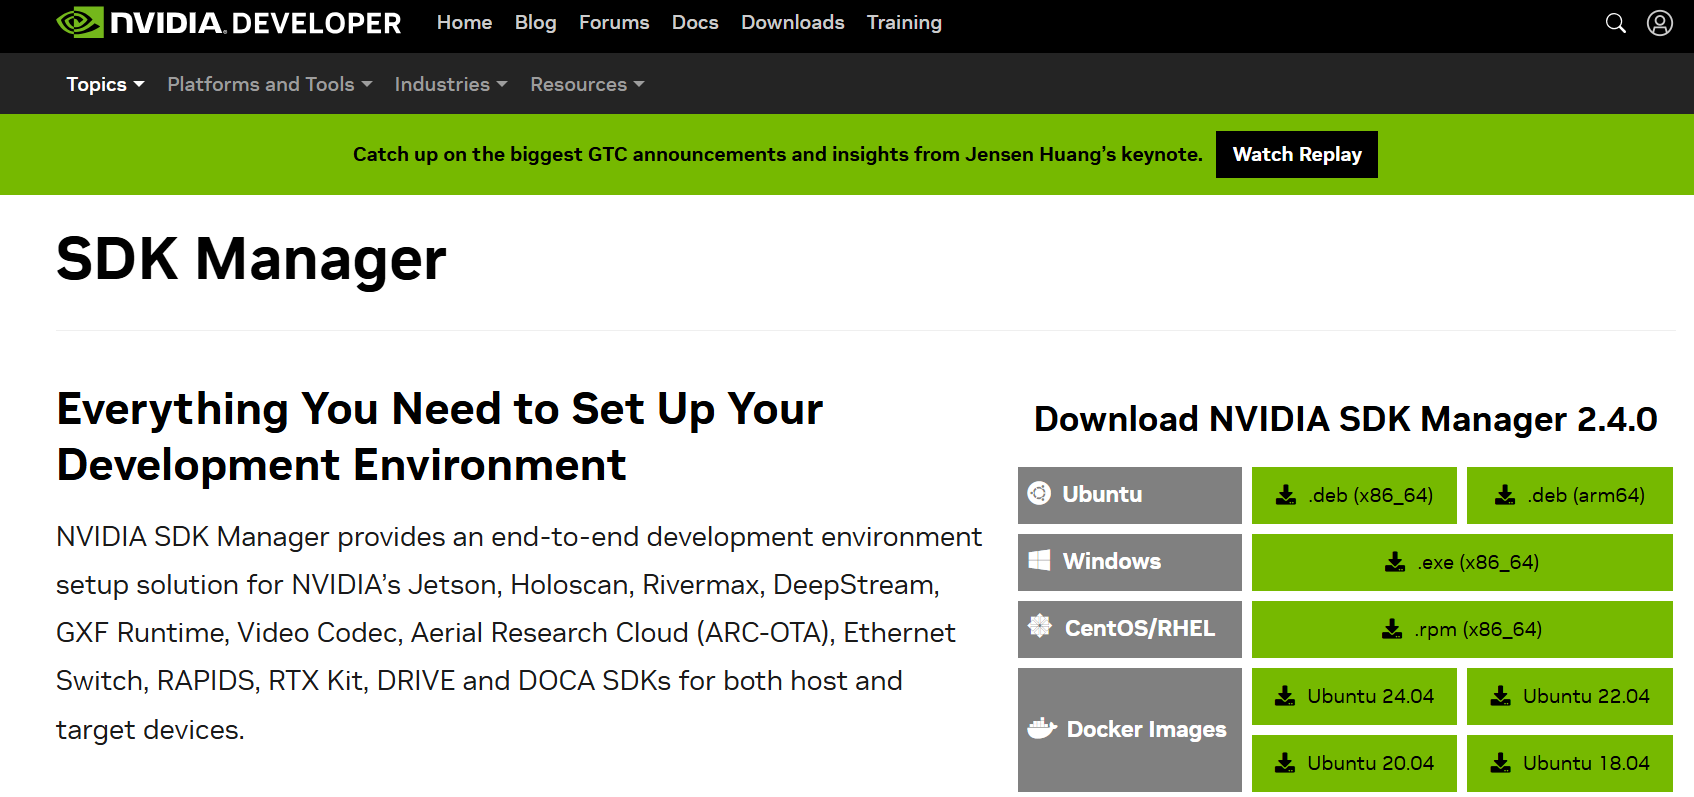1694x797 pixels.
Task: Click the GTC keynote announcement banner text
Action: pyautogui.click(x=777, y=154)
